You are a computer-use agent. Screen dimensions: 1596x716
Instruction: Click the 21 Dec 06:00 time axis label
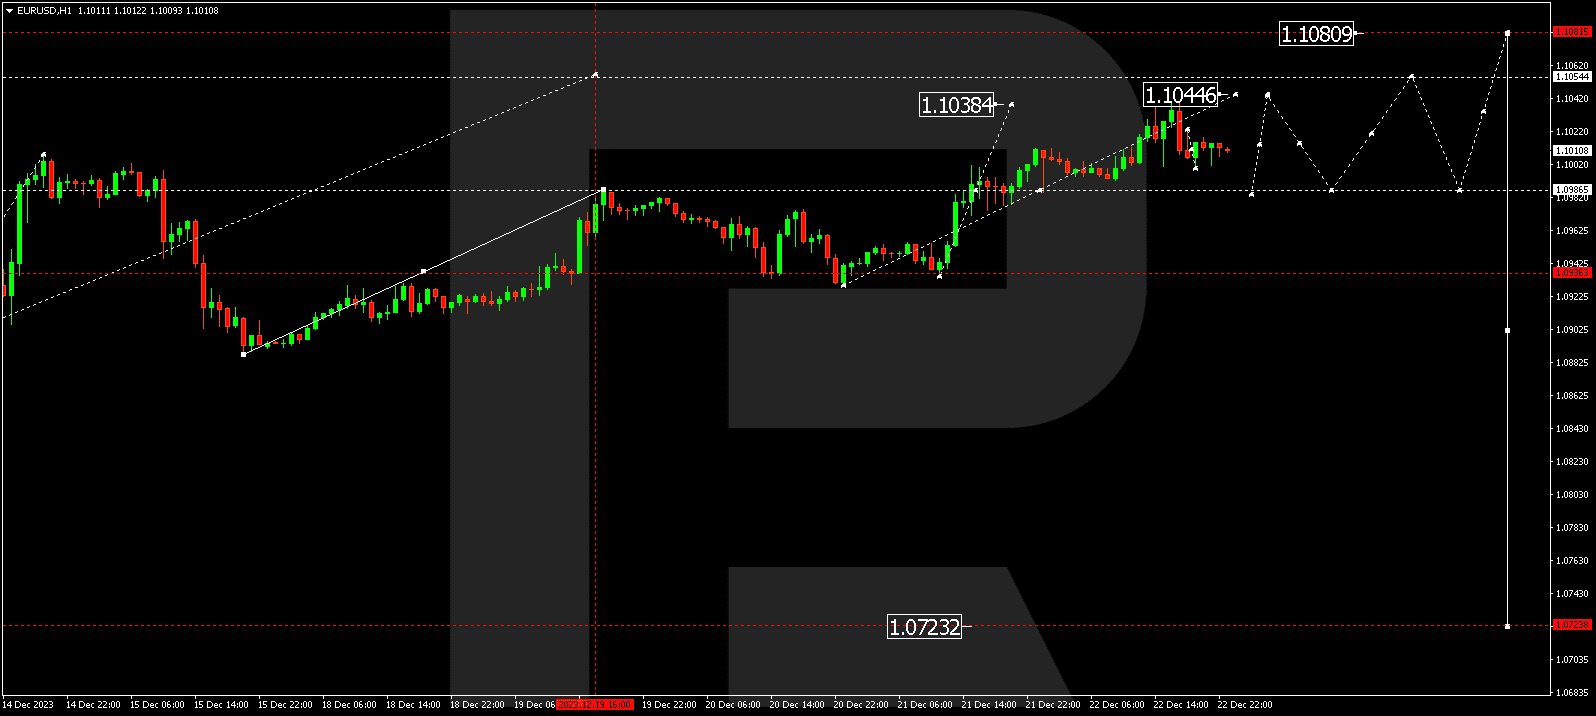coord(925,705)
